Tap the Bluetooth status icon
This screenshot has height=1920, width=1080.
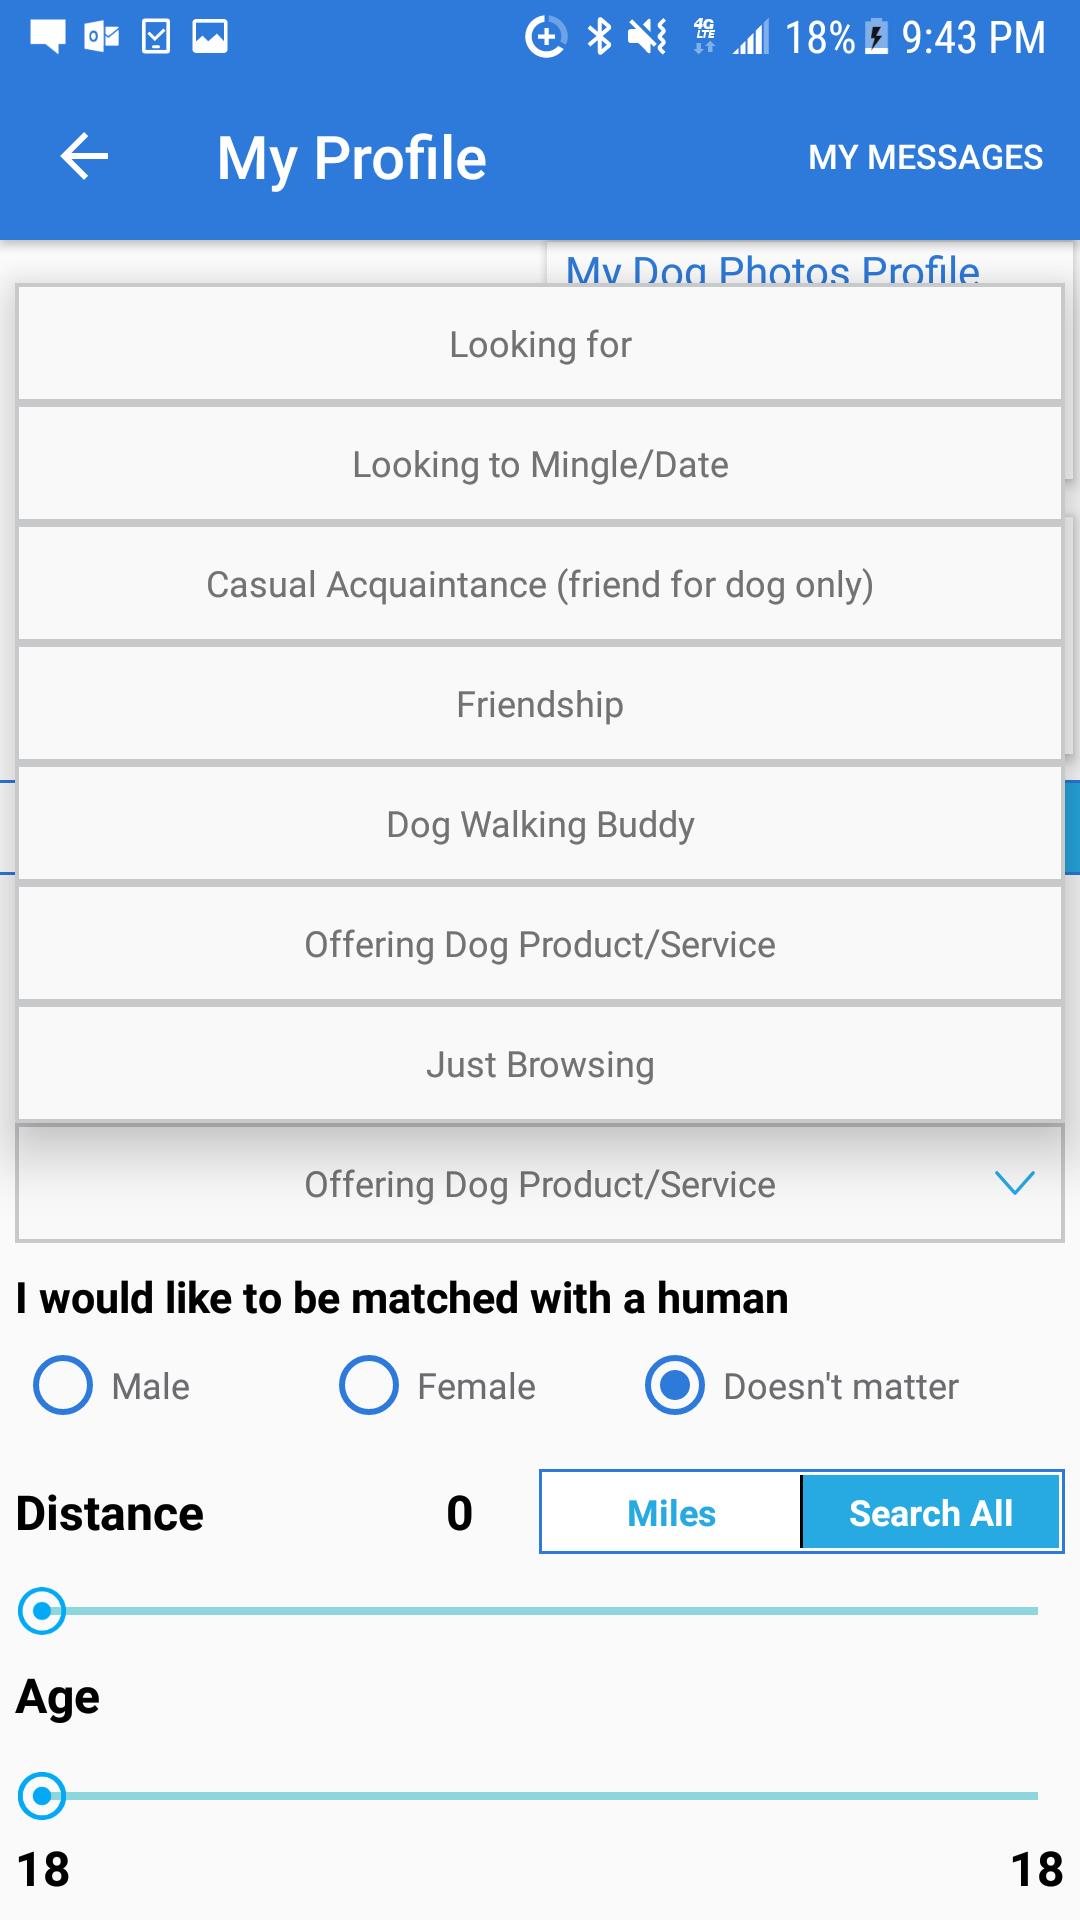coord(599,37)
